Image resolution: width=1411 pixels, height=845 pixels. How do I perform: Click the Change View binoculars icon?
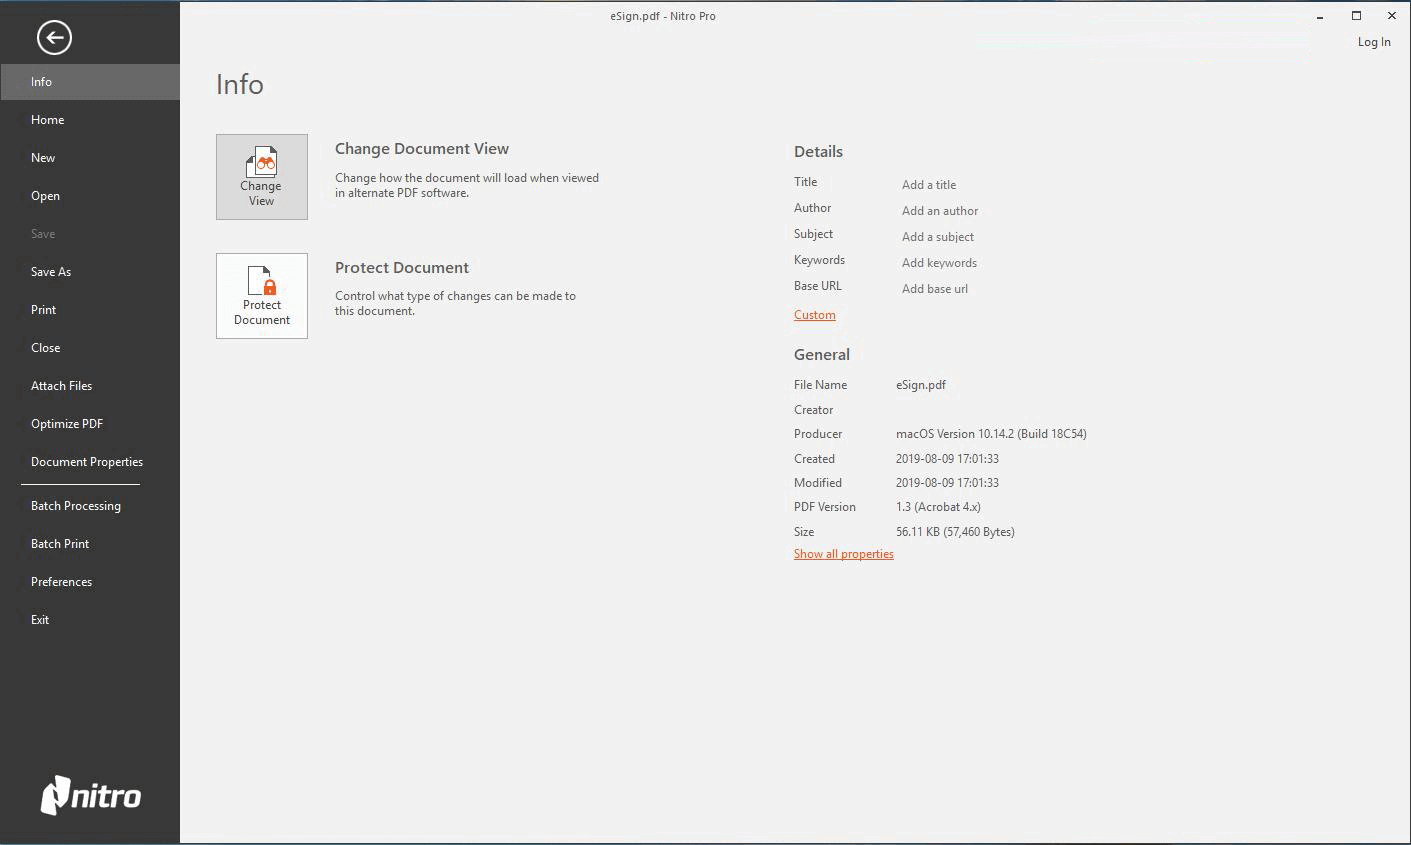pyautogui.click(x=261, y=163)
